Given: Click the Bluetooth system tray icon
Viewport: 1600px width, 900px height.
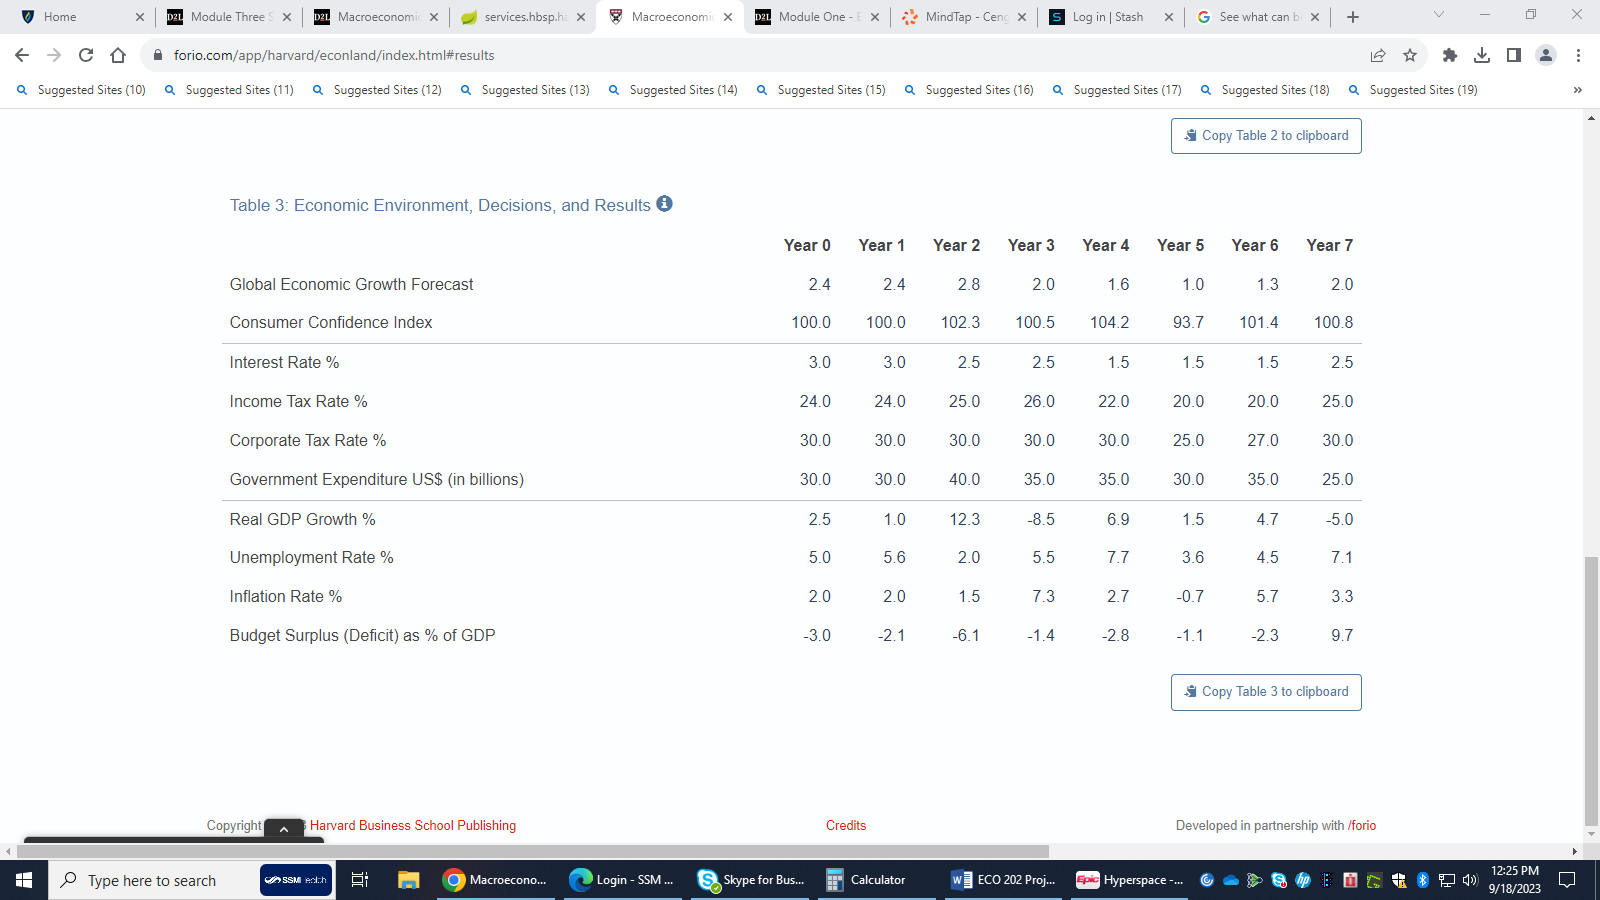Looking at the screenshot, I should [x=1423, y=880].
